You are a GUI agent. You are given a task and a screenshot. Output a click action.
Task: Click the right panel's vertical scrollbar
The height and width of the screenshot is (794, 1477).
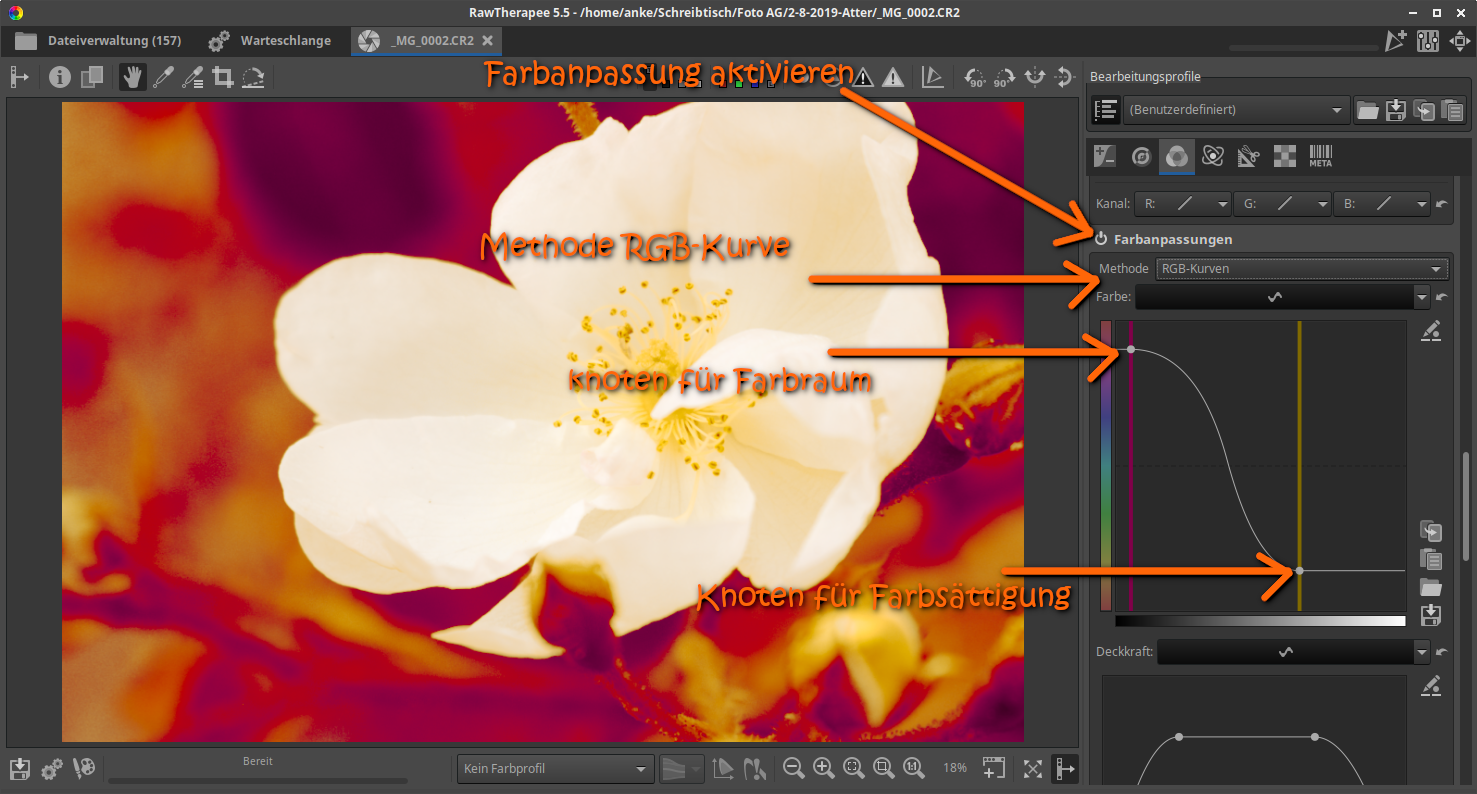pos(1465,505)
